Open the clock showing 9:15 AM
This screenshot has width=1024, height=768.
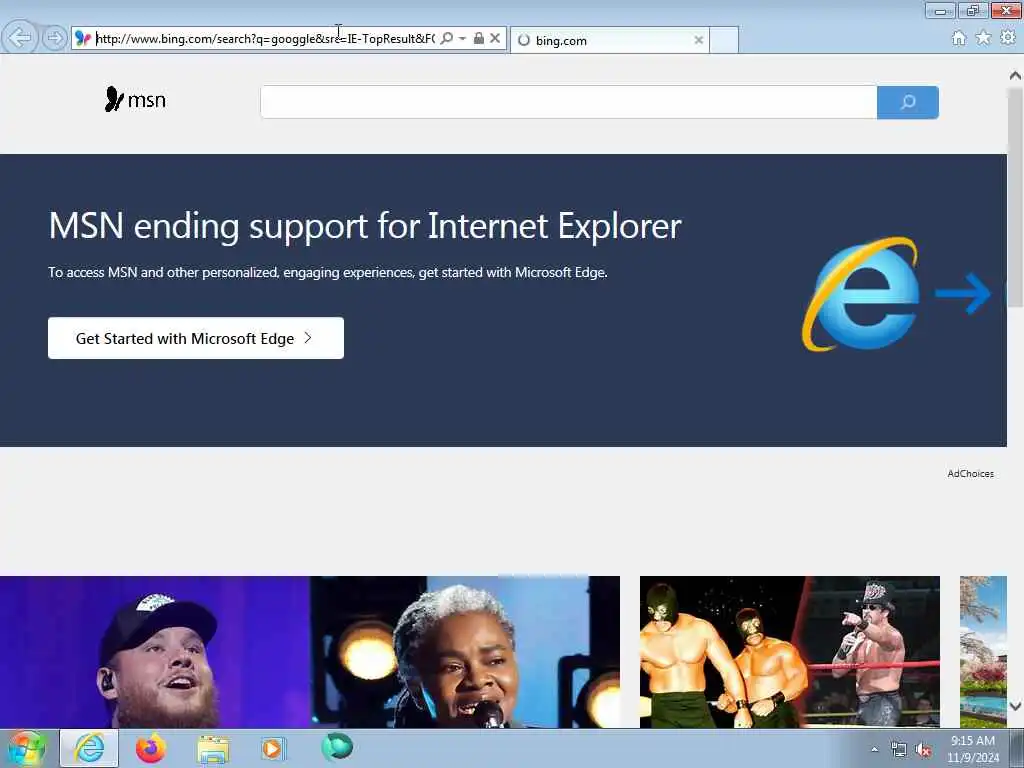(972, 749)
